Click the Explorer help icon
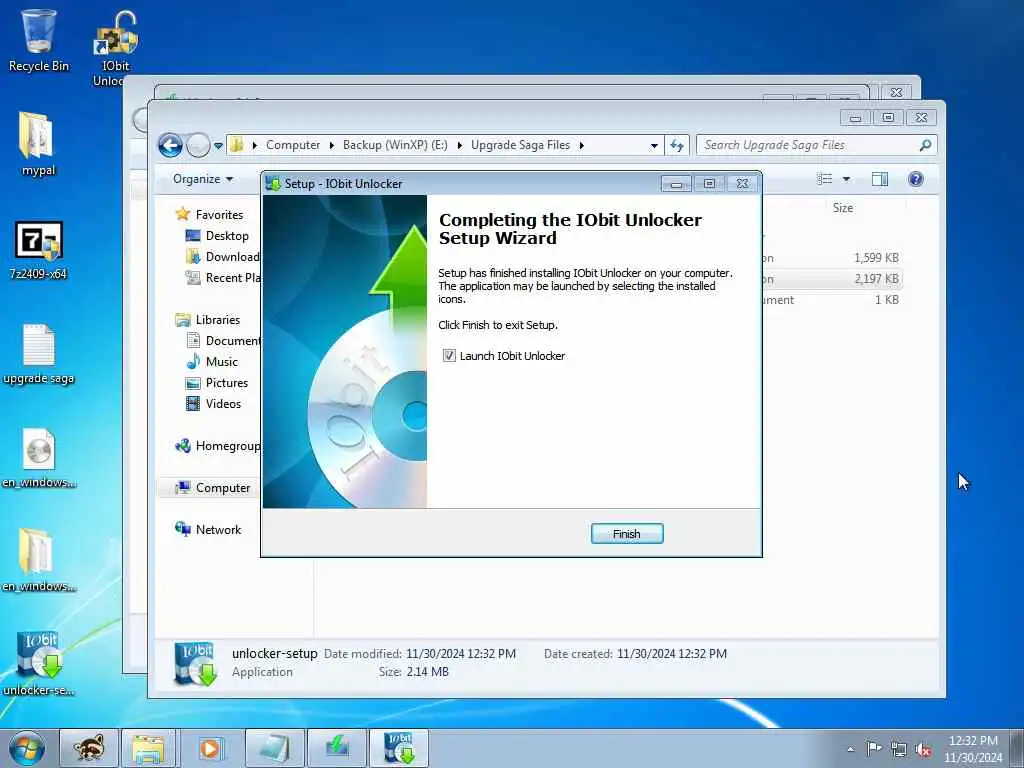This screenshot has height=768, width=1024. pos(916,179)
